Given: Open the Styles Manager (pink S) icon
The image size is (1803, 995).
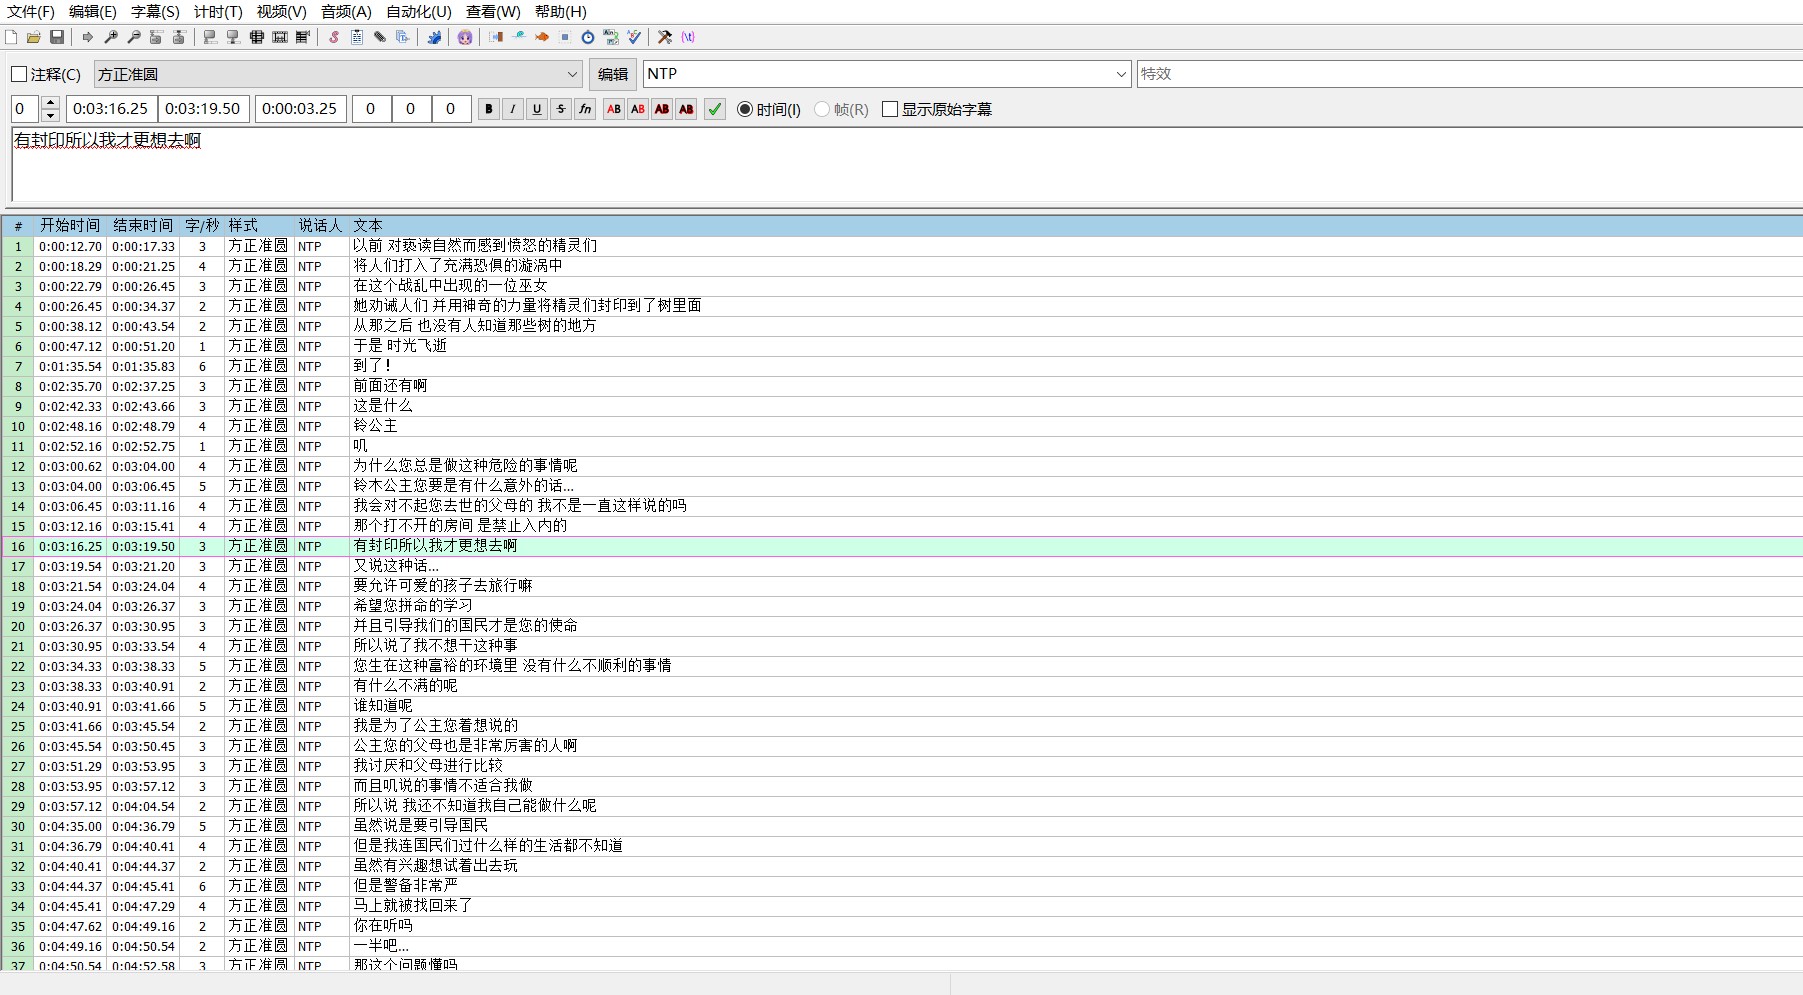Looking at the screenshot, I should [x=334, y=37].
